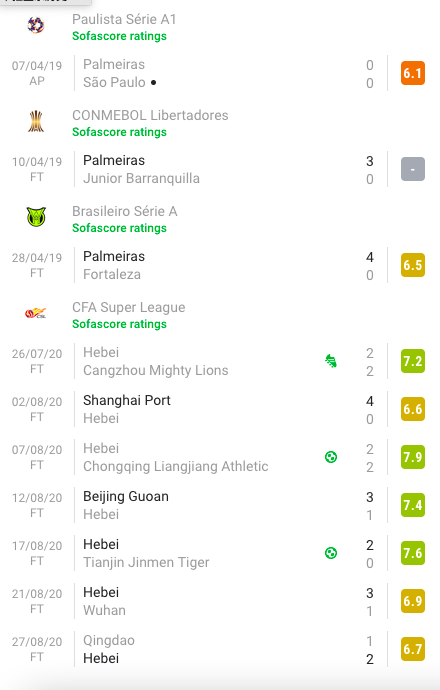440x690 pixels.
Task: Click the assist boot icon for Hebei vs Cangzhou
Action: coord(331,361)
